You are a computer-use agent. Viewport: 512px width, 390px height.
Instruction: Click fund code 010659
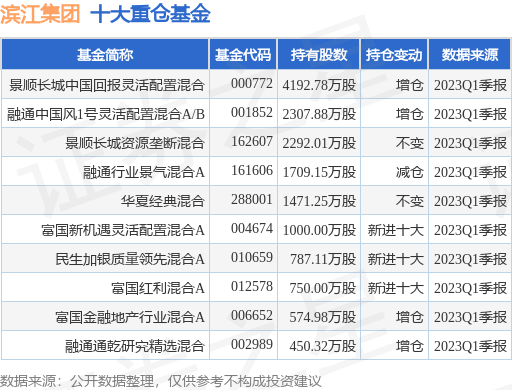tap(252, 258)
